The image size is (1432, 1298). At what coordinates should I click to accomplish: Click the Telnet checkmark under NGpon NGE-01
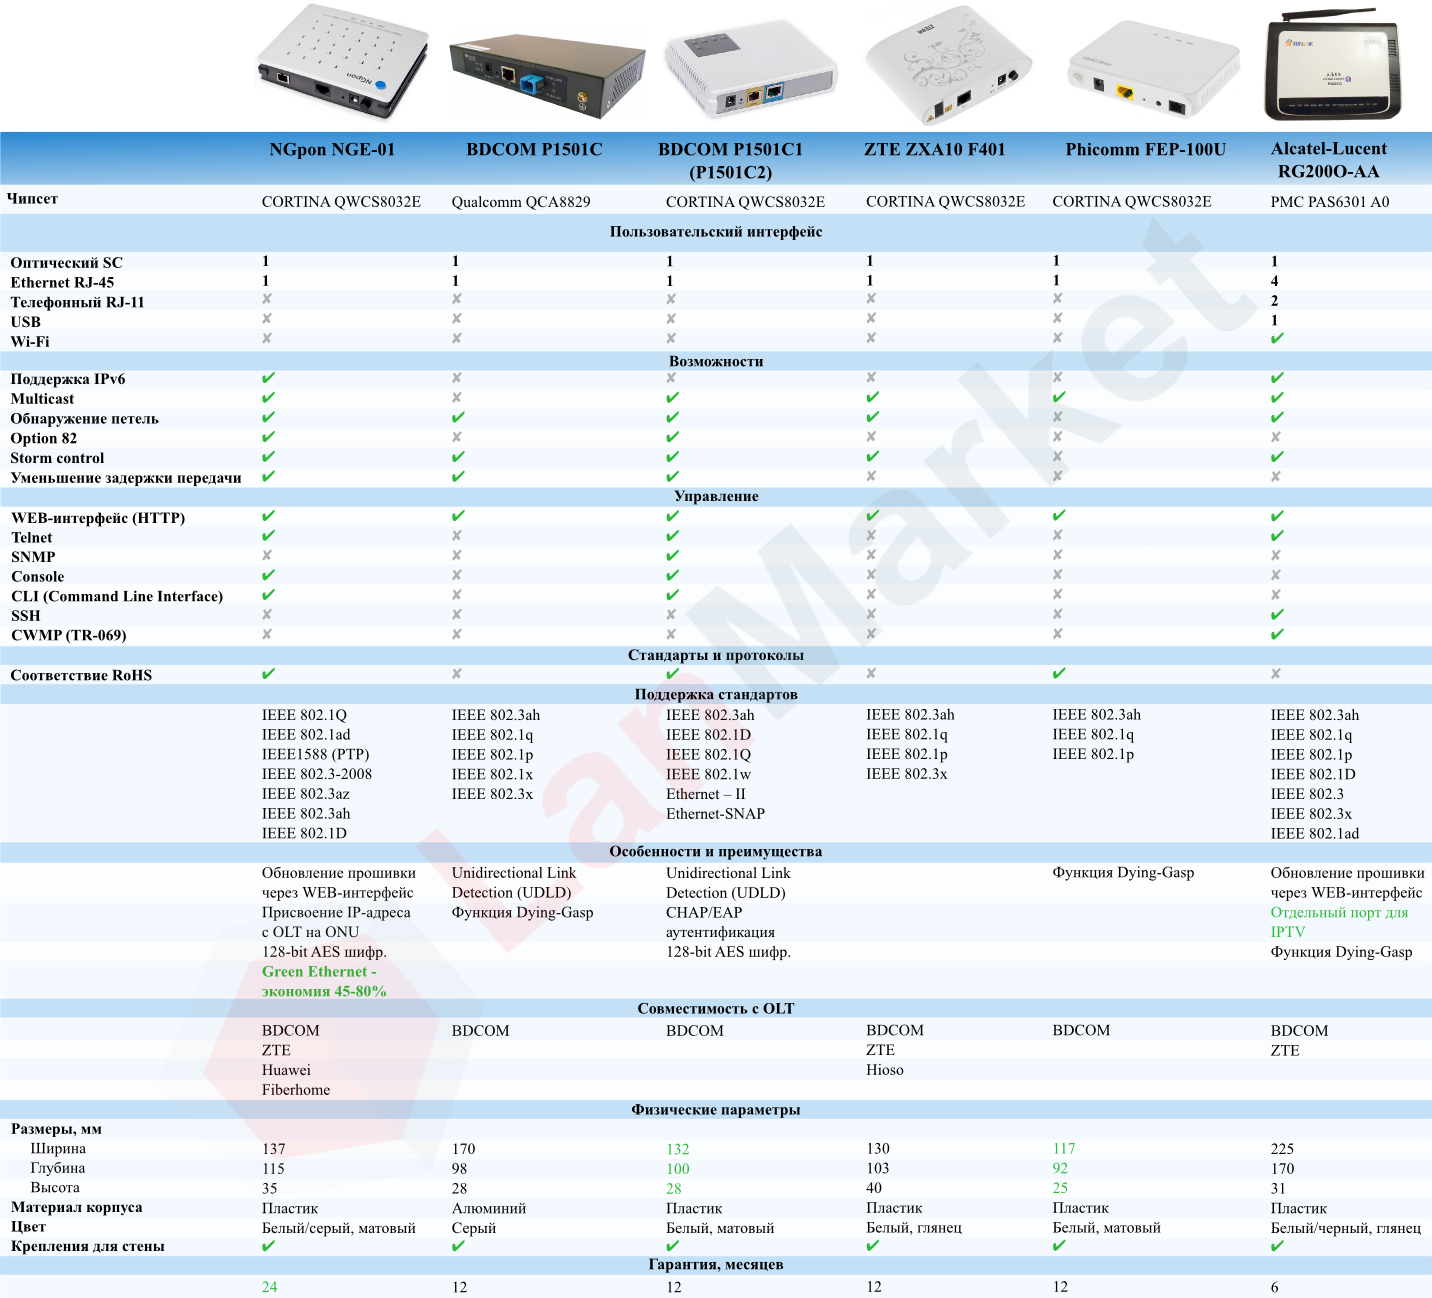coord(268,537)
